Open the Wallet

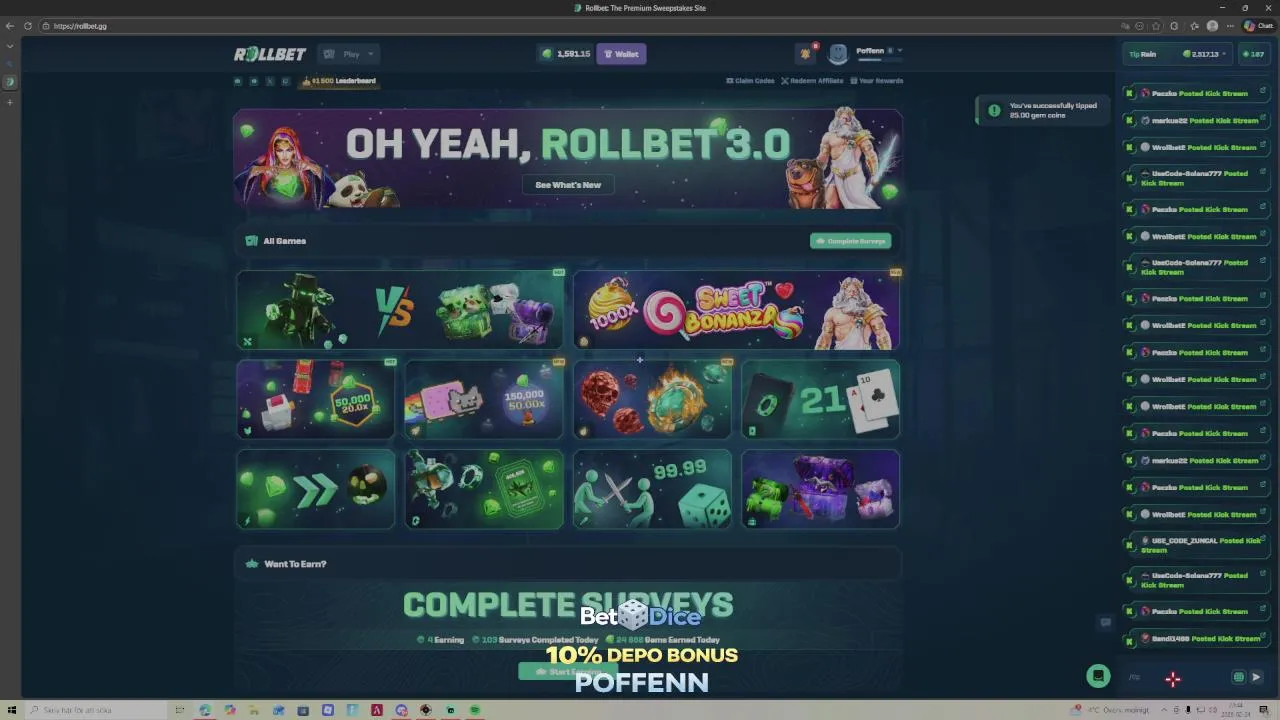(x=621, y=54)
